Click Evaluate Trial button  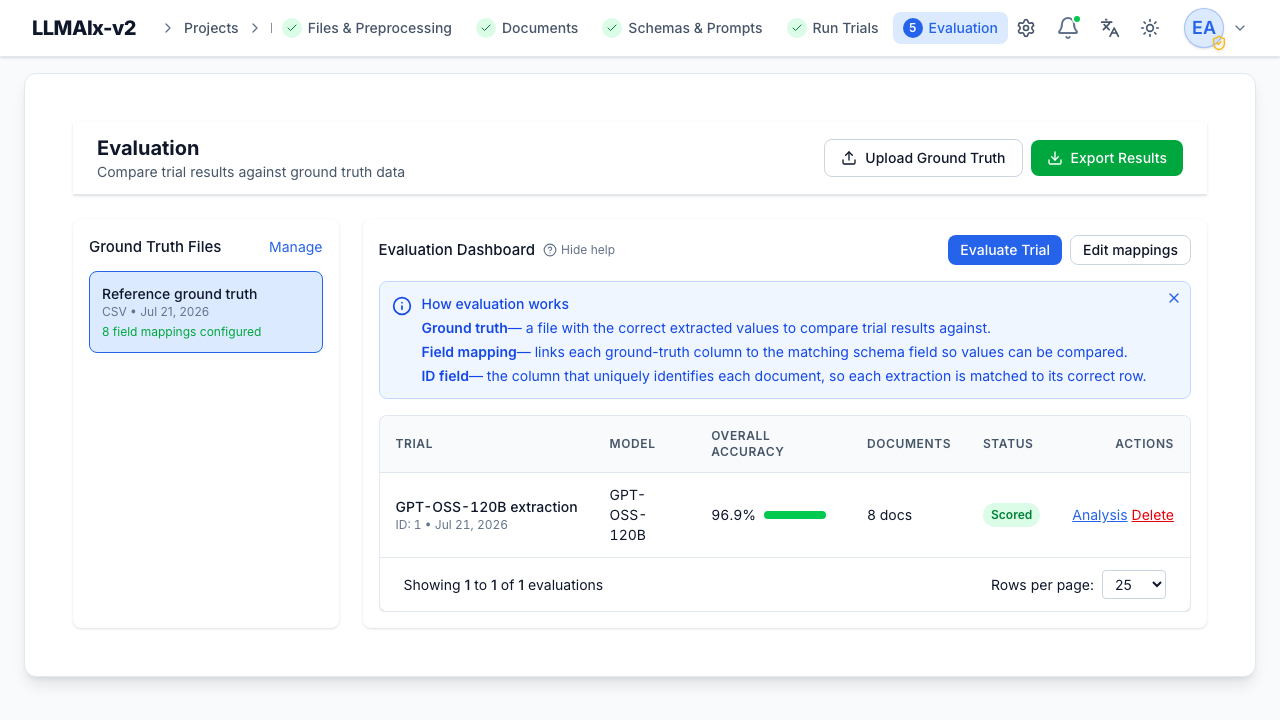tap(1005, 250)
